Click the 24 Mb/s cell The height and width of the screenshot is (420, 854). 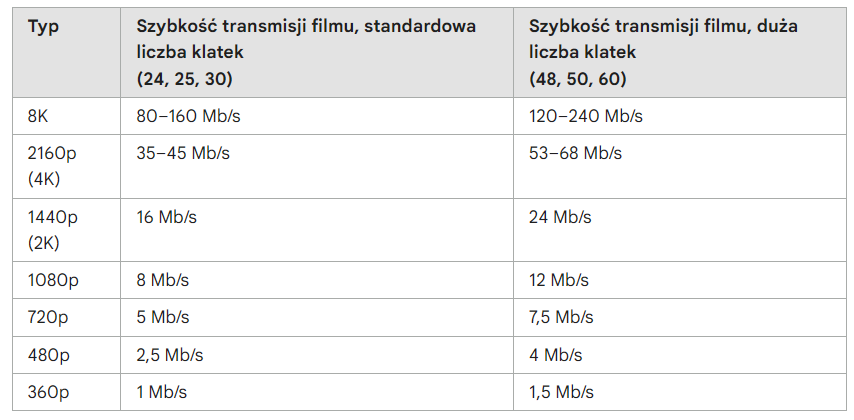[x=561, y=217]
